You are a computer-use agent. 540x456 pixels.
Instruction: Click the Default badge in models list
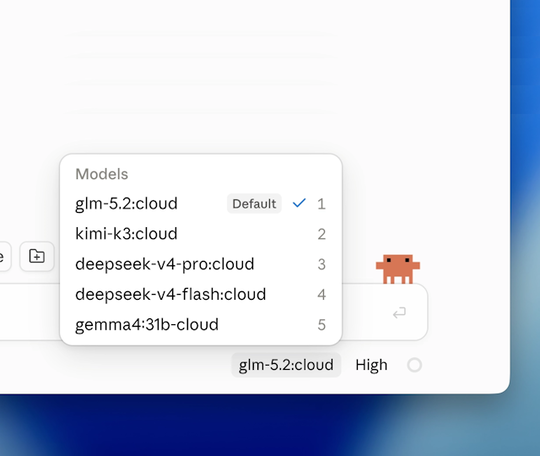(254, 204)
